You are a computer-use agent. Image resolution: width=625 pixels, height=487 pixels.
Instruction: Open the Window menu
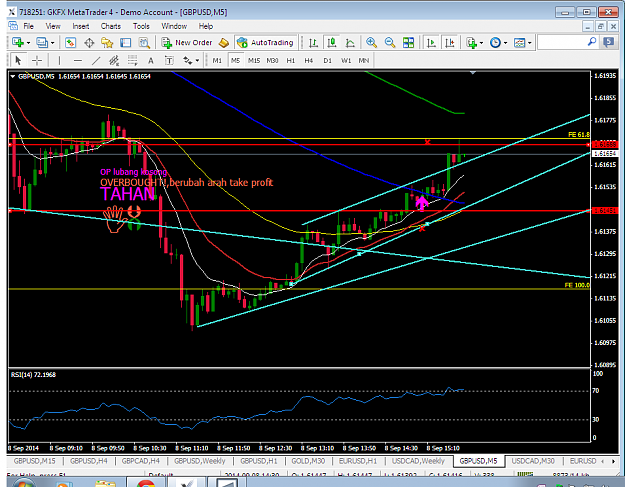(x=174, y=26)
